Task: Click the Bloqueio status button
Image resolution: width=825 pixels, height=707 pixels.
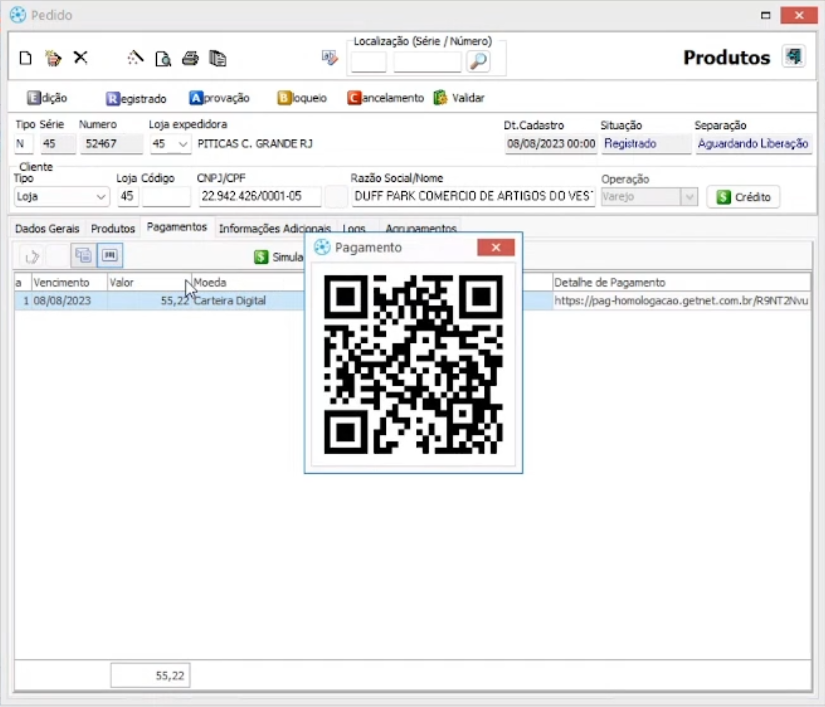Action: tap(302, 98)
